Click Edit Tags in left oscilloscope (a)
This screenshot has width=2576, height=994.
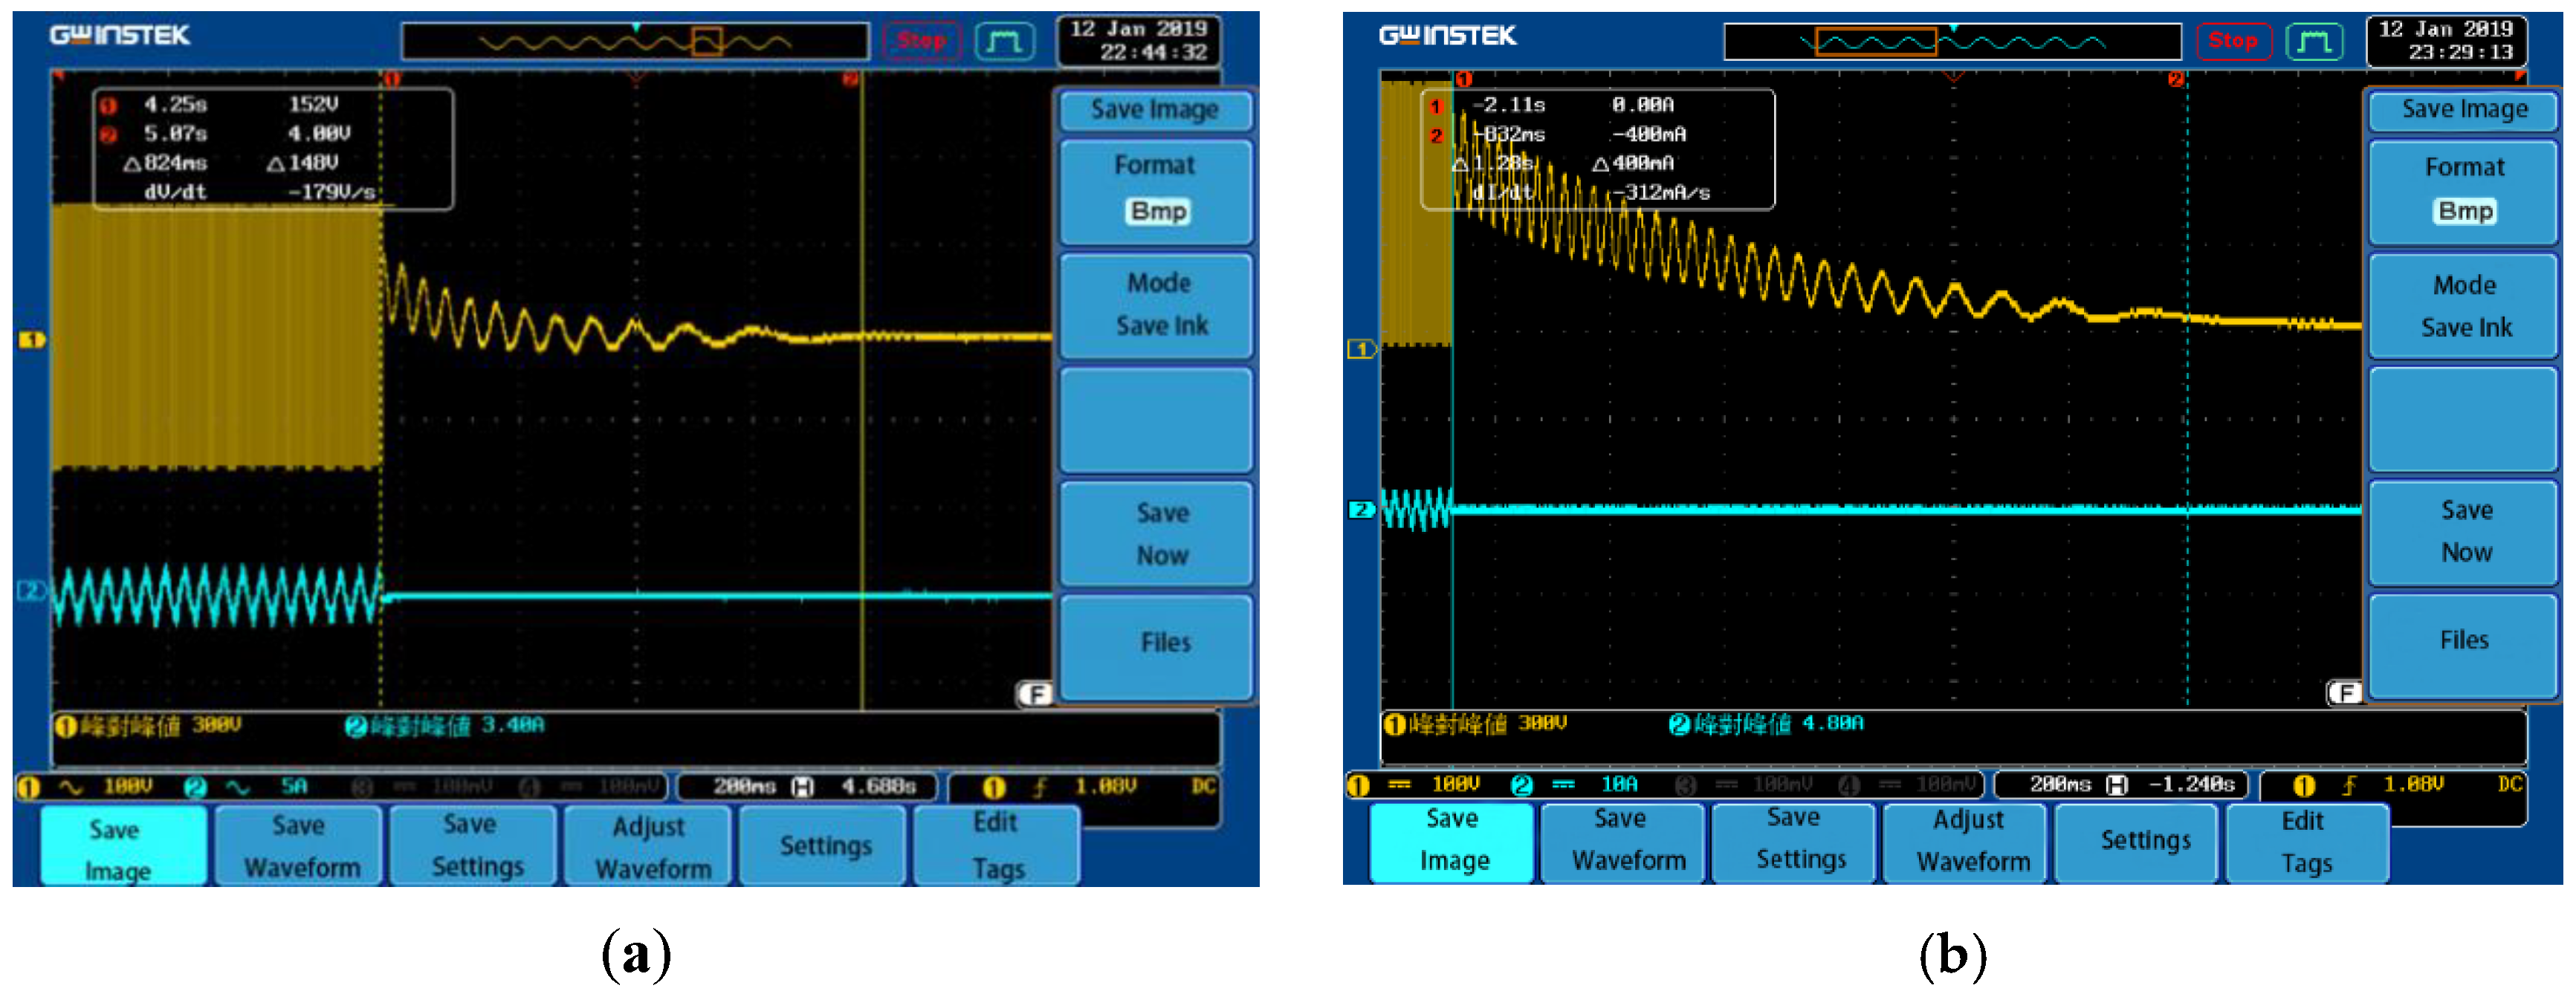pos(997,846)
